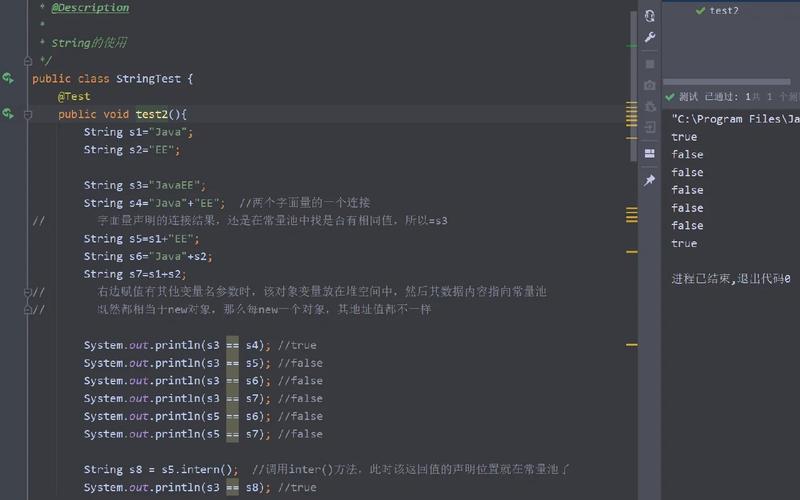Screen dimensions: 800x500
Task: Click the line String s5=s1+"EE";
Action: [141, 239]
